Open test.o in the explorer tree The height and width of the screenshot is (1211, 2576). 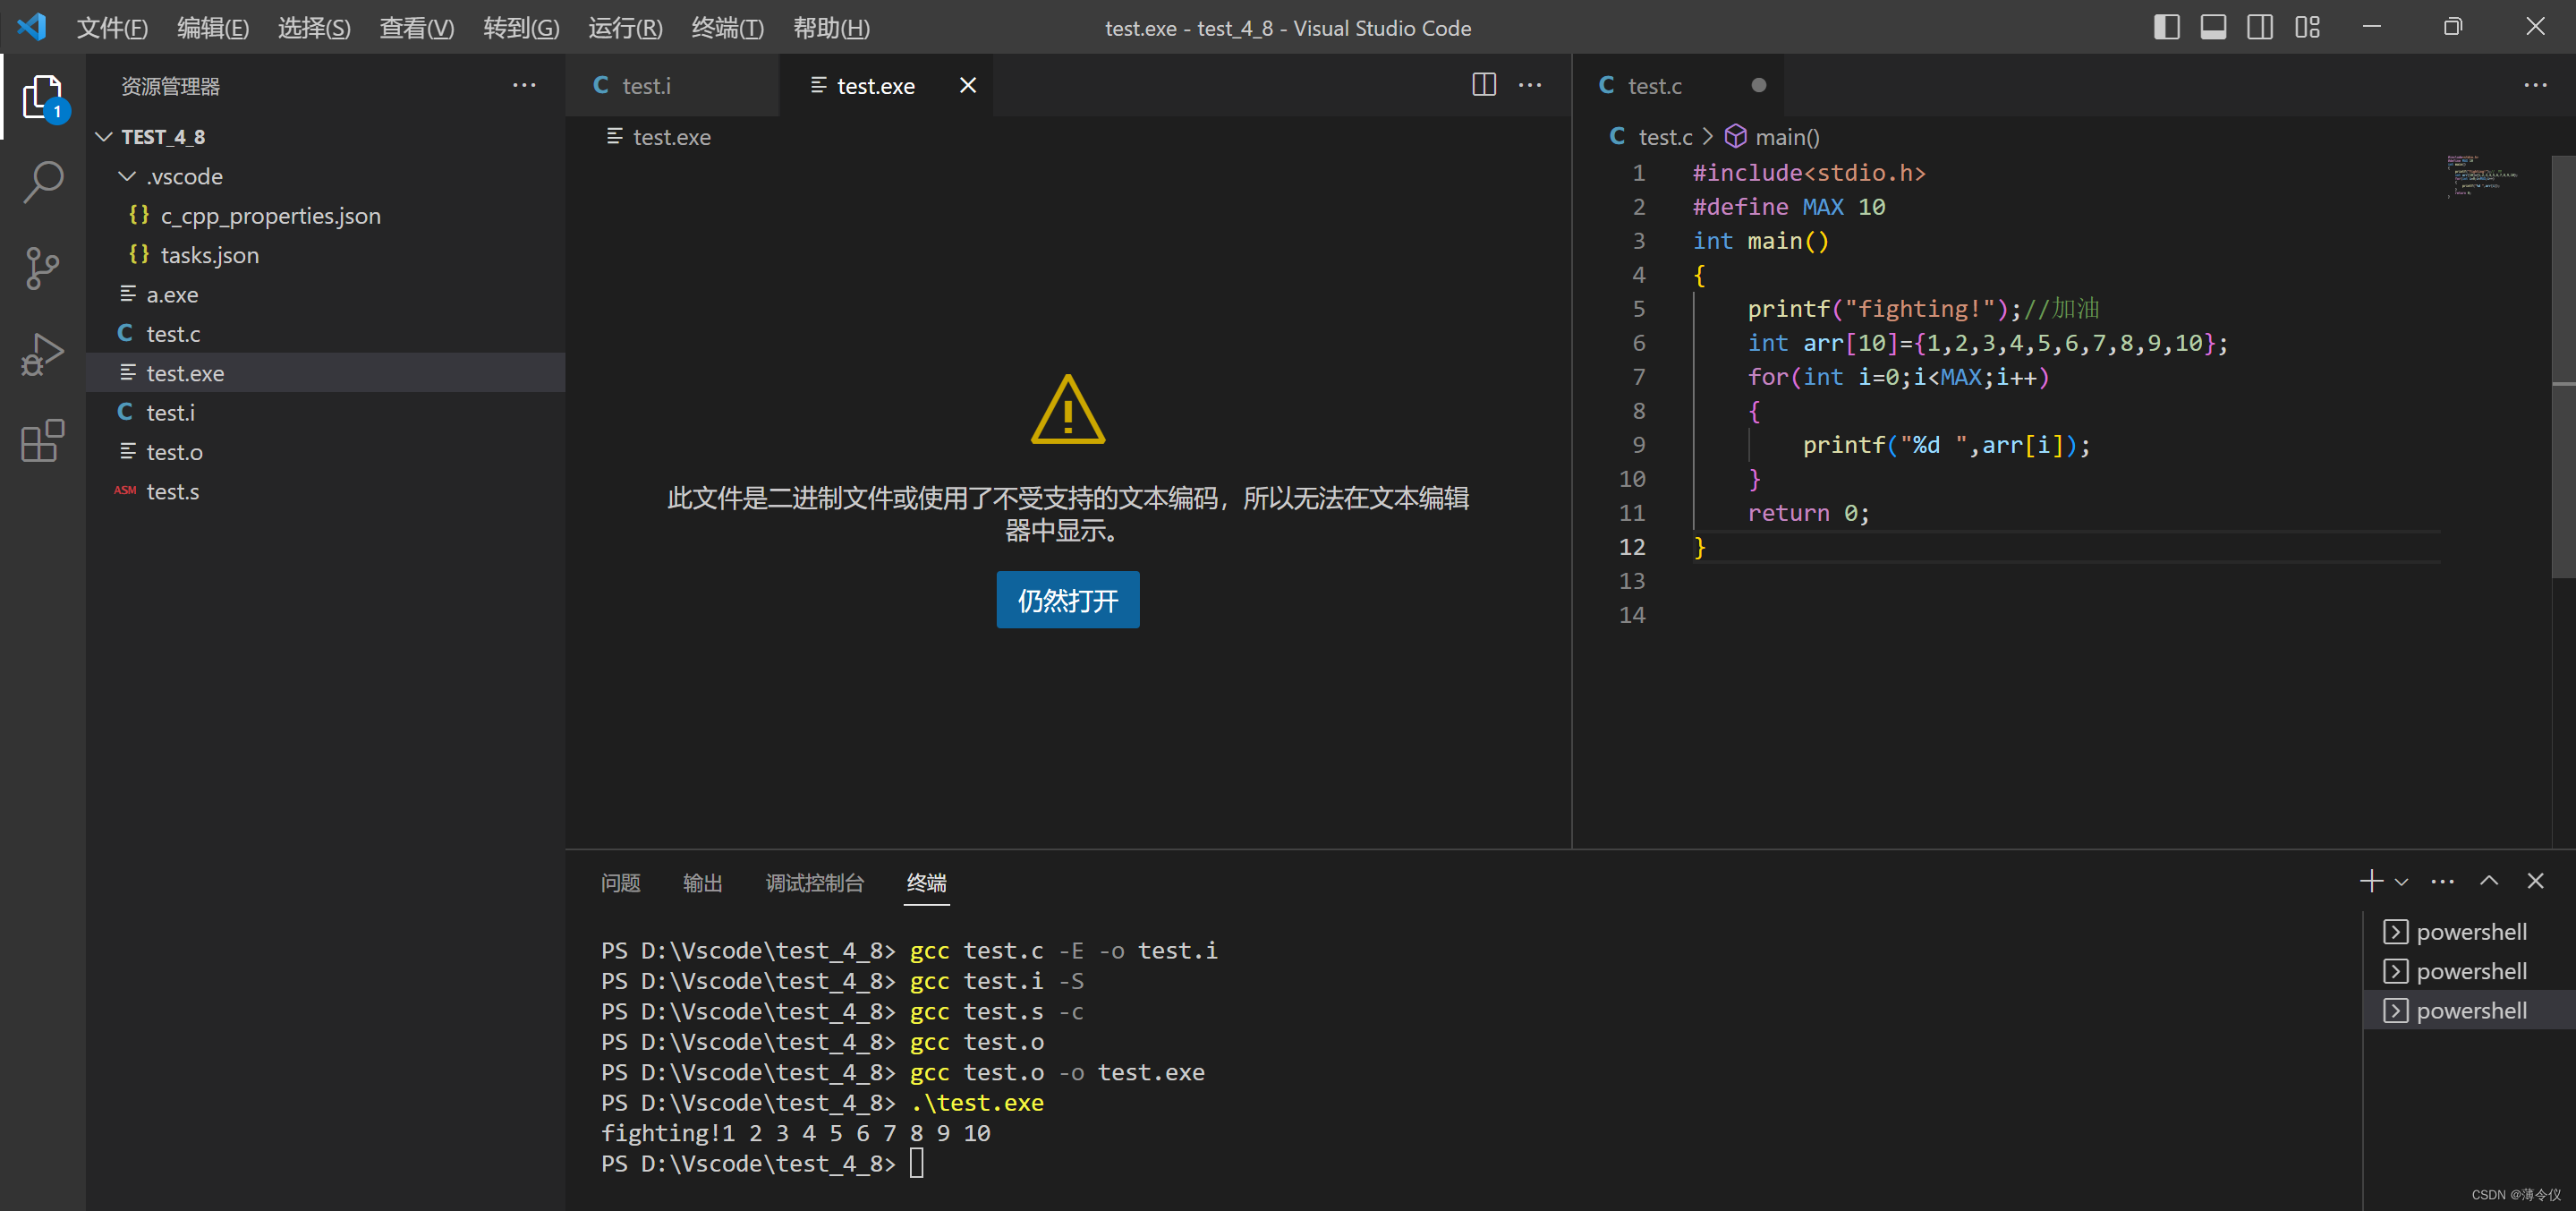(x=326, y=452)
